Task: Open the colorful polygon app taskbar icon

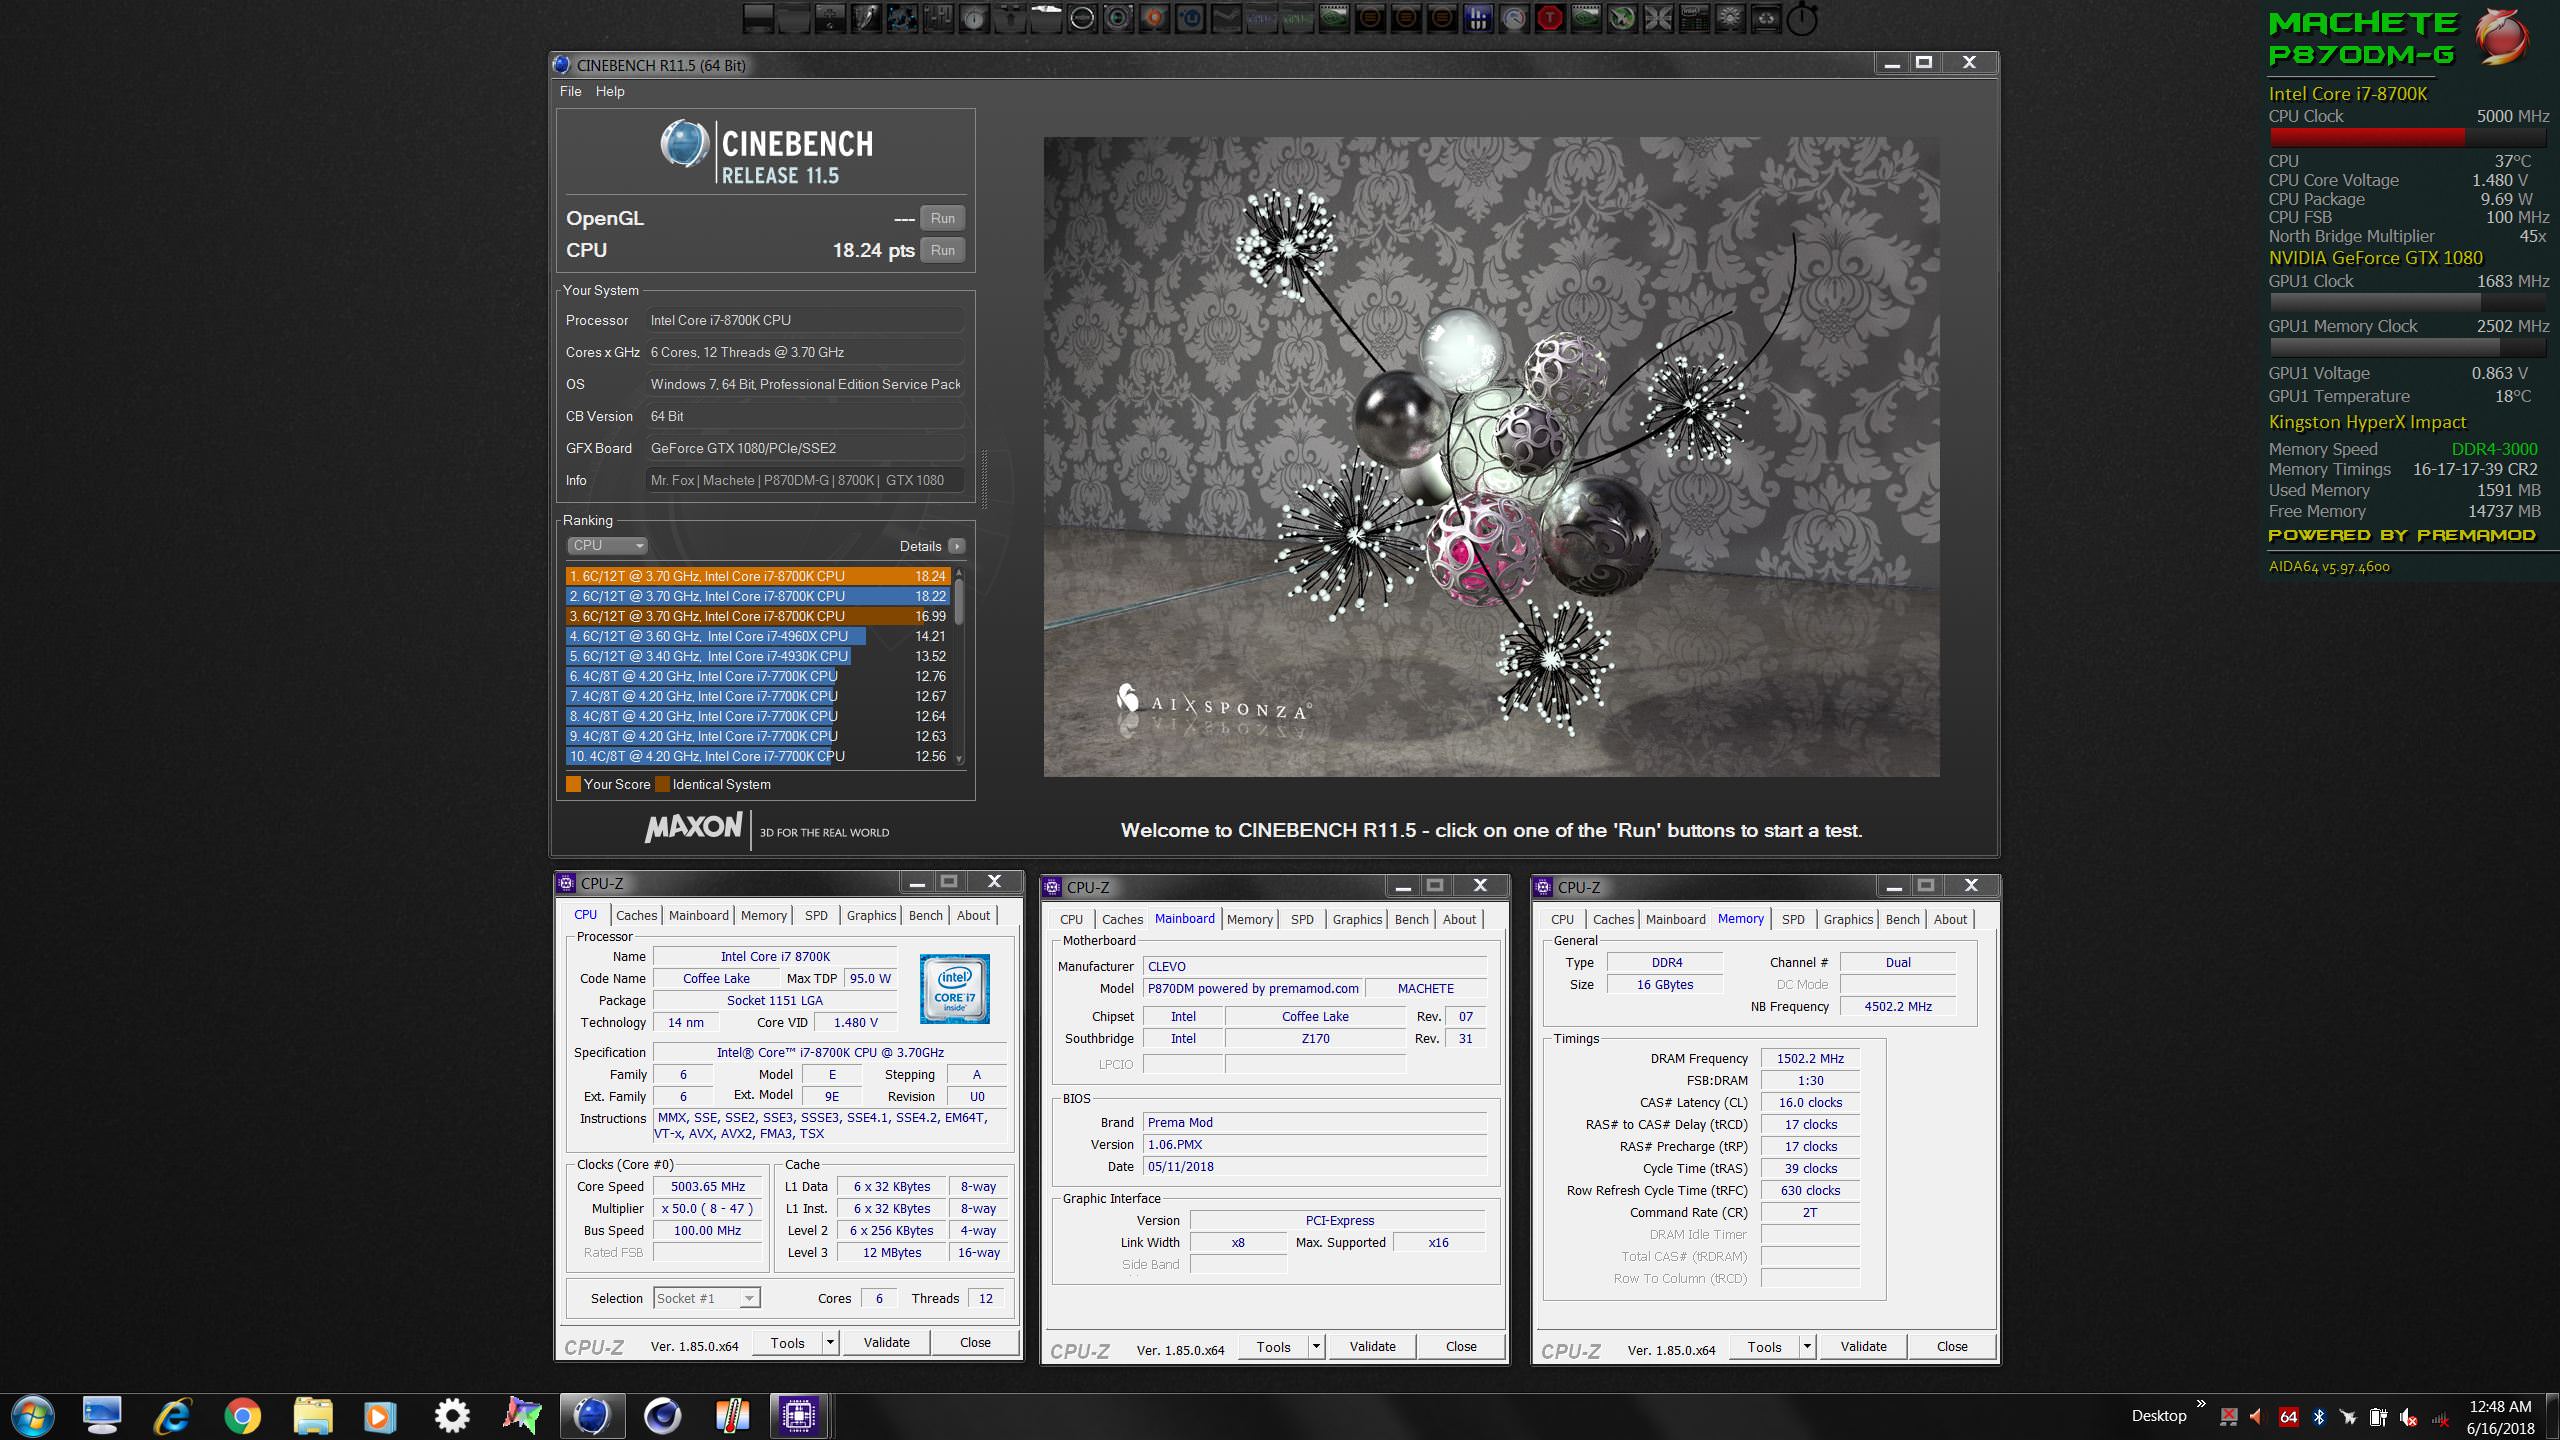Action: pyautogui.click(x=522, y=1415)
